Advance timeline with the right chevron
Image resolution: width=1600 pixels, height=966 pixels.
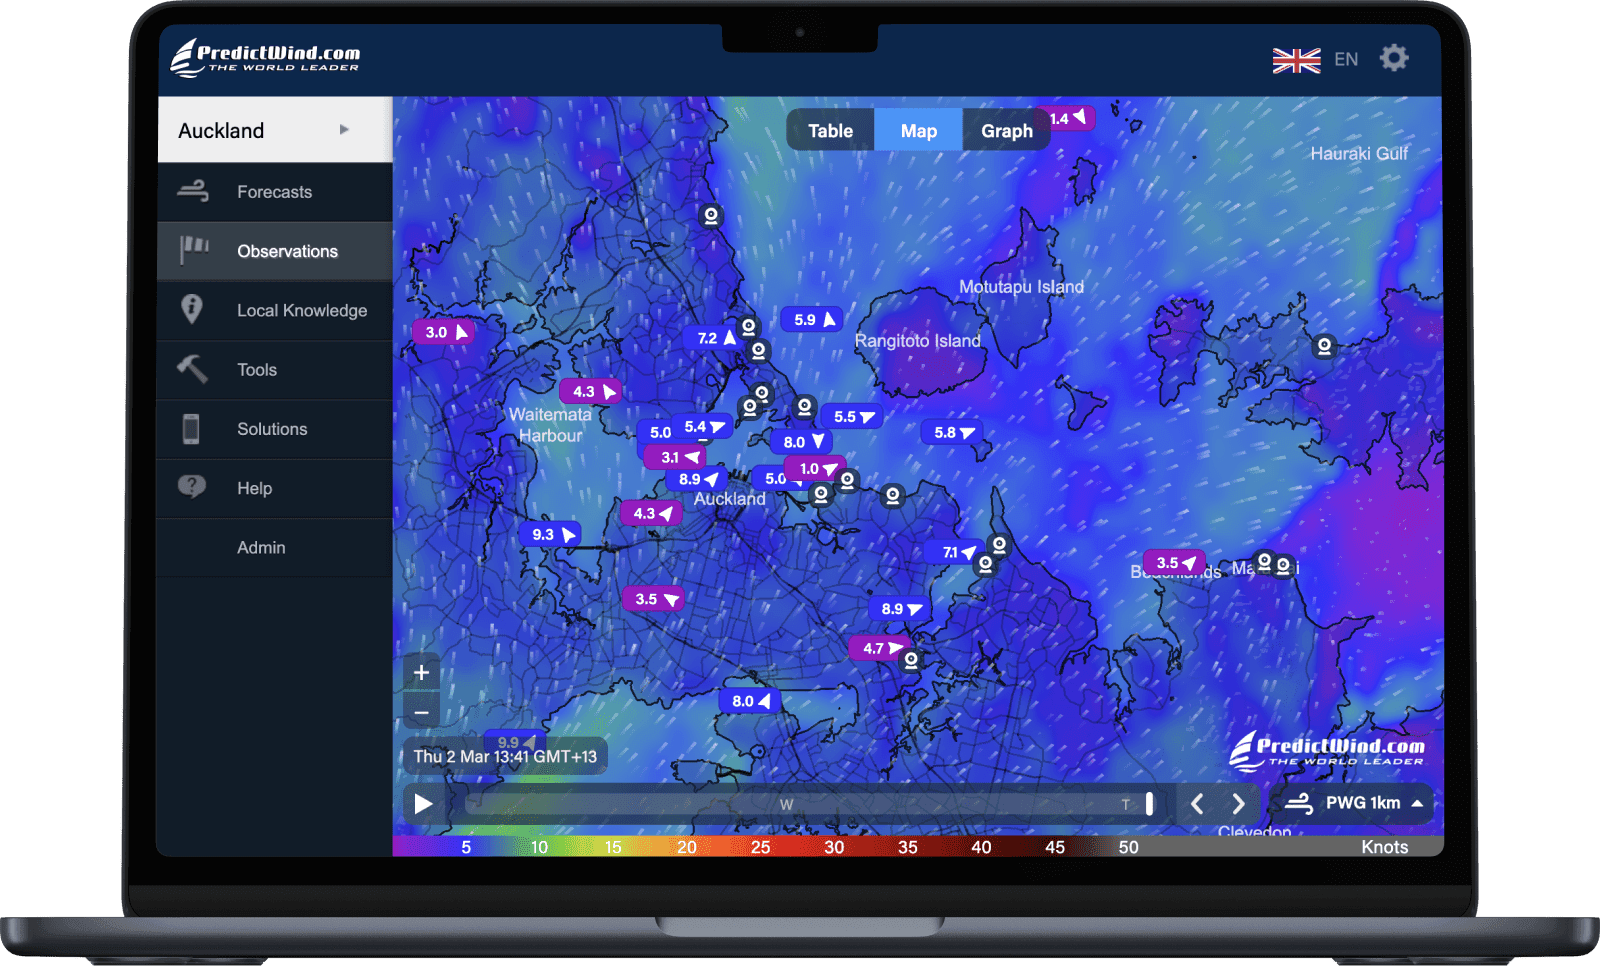[1239, 803]
